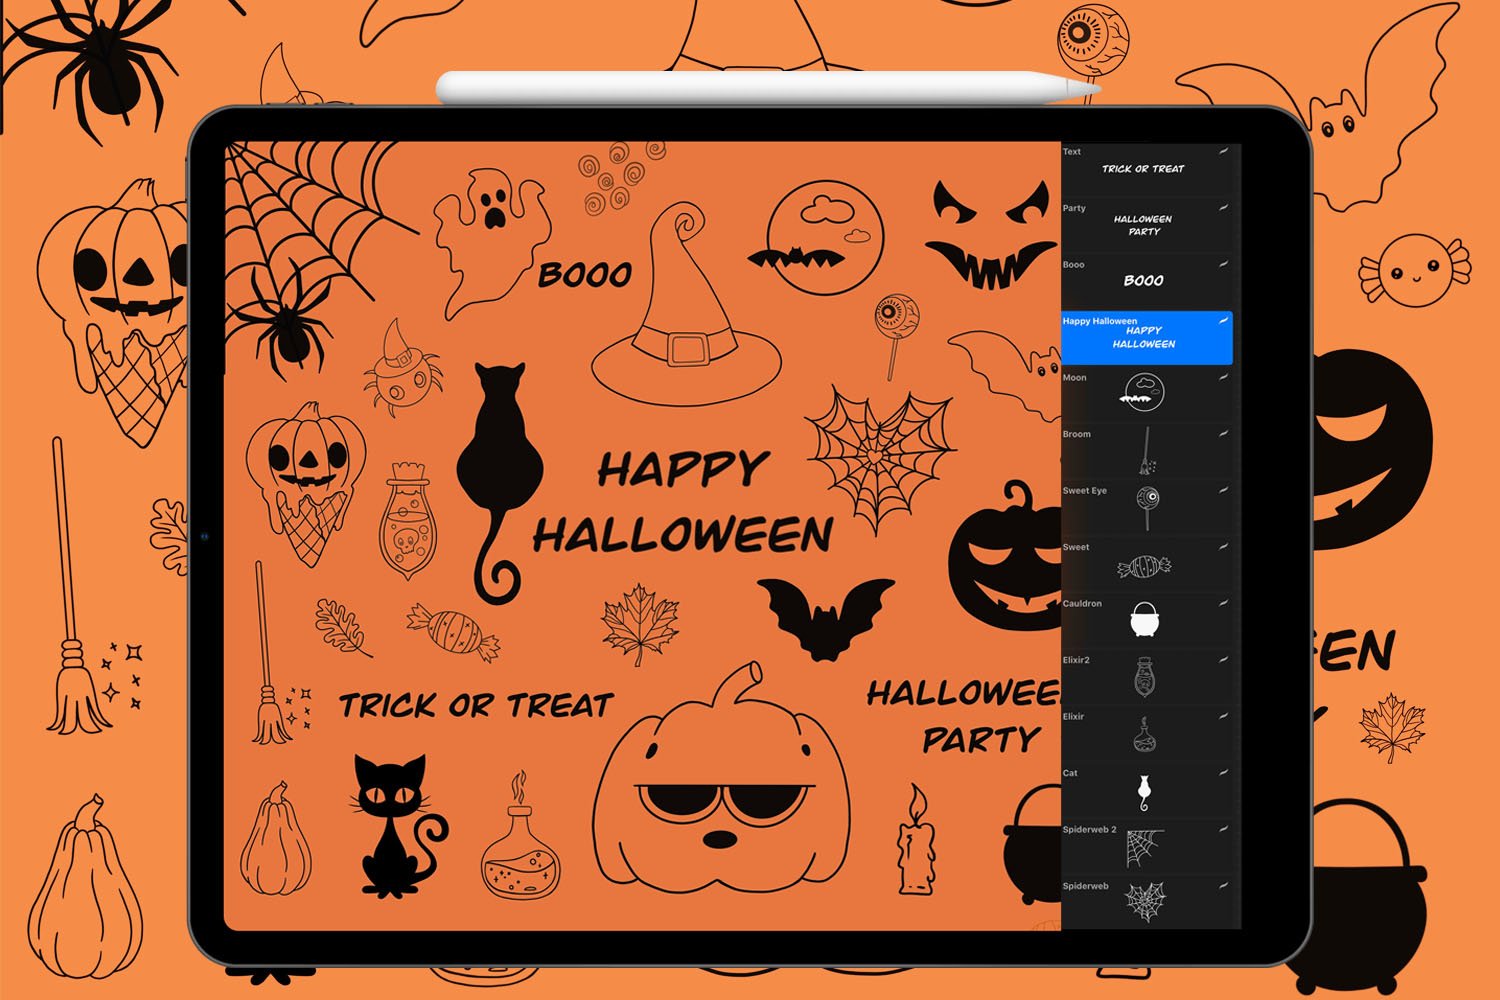Select the Elixir2 bottle brush
Image resolution: width=1500 pixels, height=1000 pixels.
(1145, 675)
